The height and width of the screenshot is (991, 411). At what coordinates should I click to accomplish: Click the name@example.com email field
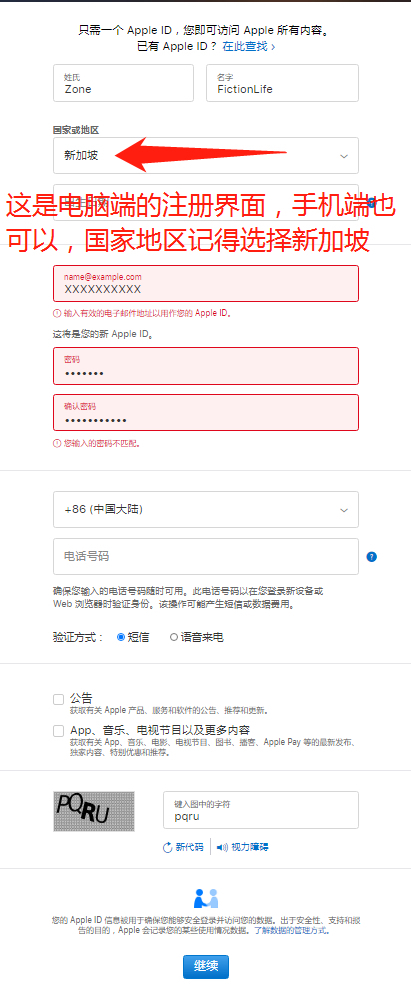(206, 283)
